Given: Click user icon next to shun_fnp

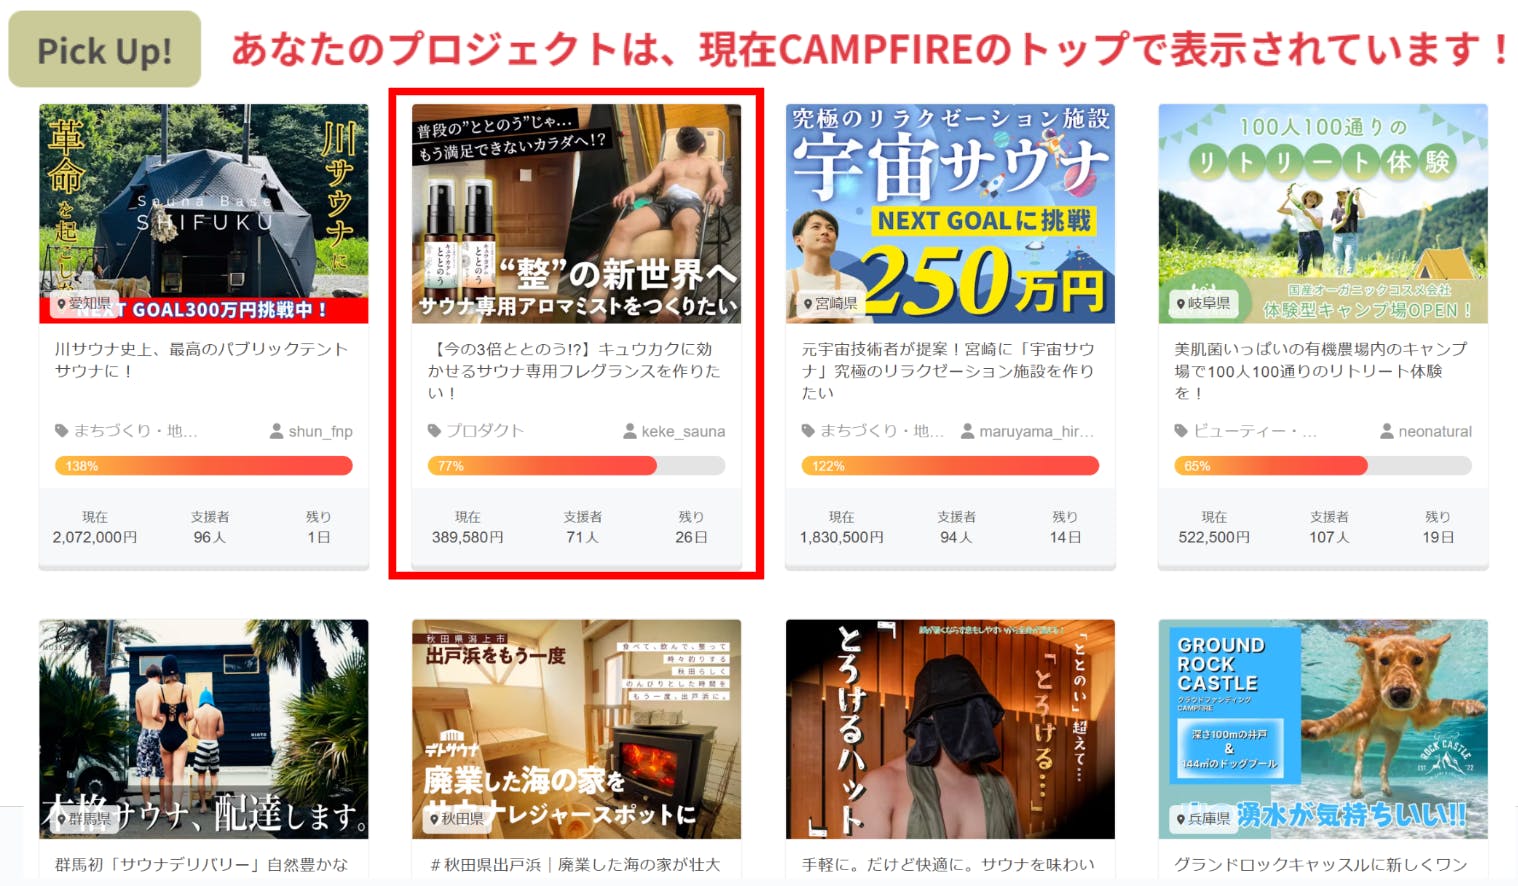Looking at the screenshot, I should pos(276,431).
